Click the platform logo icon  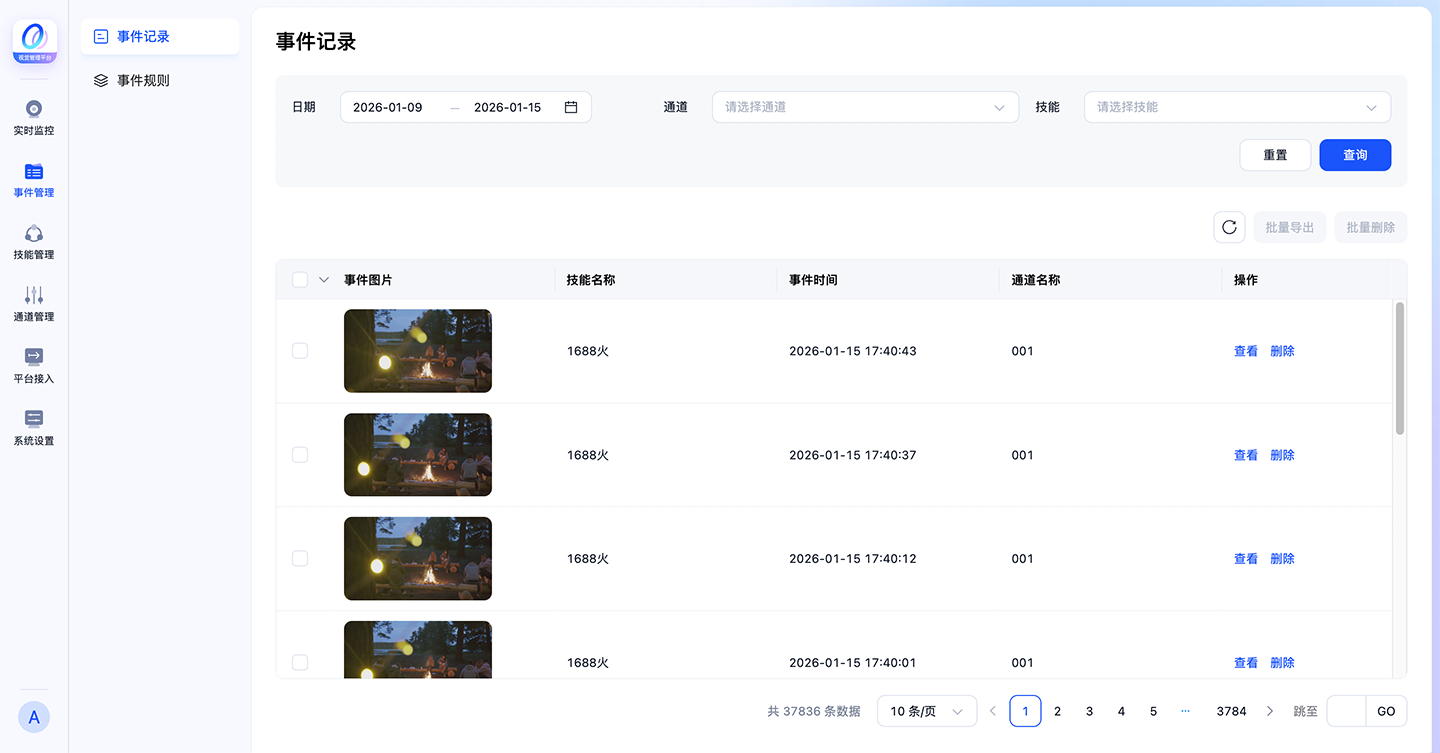[x=34, y=41]
